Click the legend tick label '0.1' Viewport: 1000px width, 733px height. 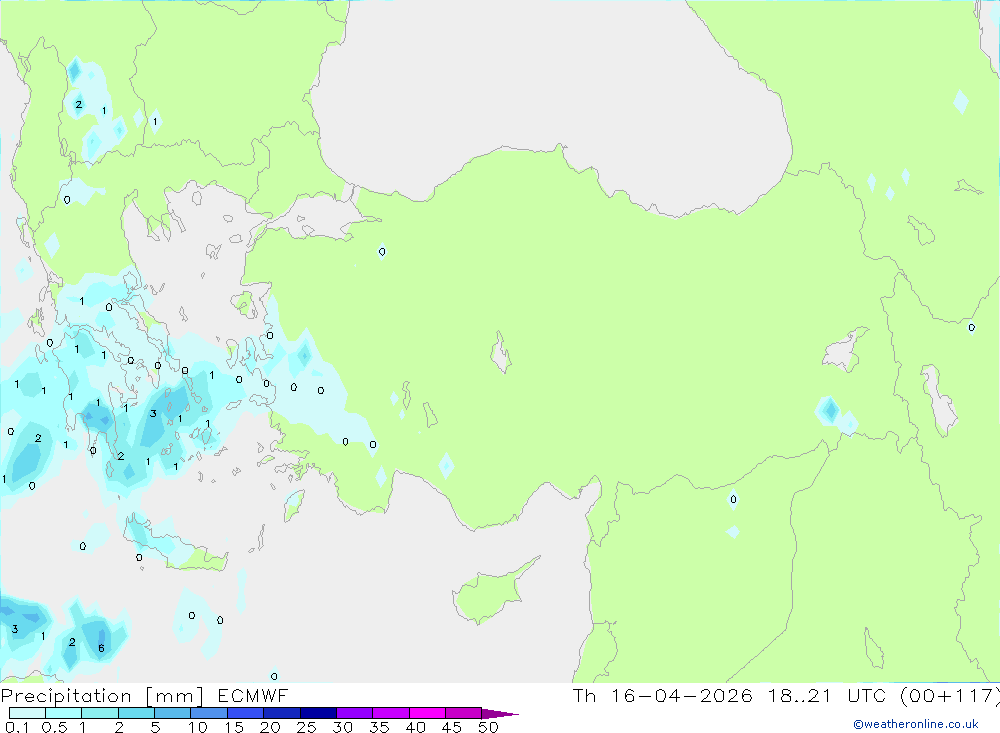17,727
